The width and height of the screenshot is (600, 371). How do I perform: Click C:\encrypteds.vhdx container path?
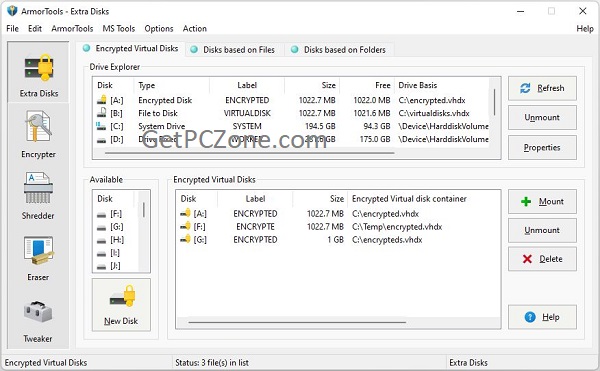(387, 240)
